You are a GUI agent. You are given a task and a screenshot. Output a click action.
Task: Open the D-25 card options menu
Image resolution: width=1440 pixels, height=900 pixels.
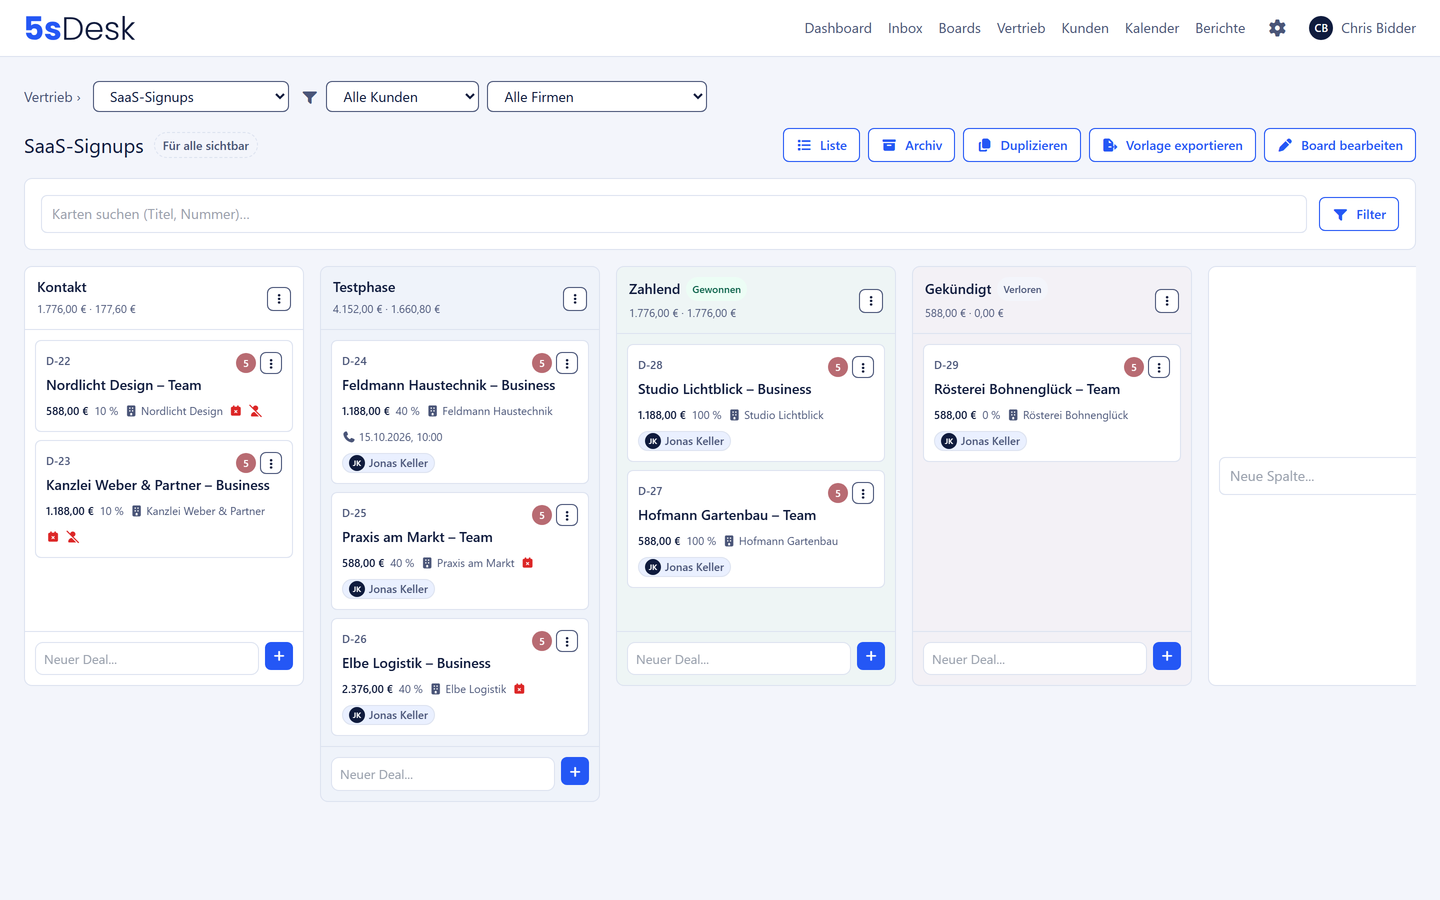tap(567, 515)
